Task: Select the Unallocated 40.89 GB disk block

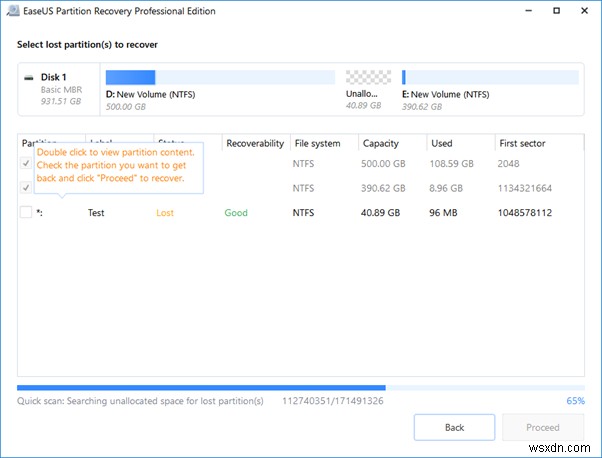Action: [x=367, y=86]
